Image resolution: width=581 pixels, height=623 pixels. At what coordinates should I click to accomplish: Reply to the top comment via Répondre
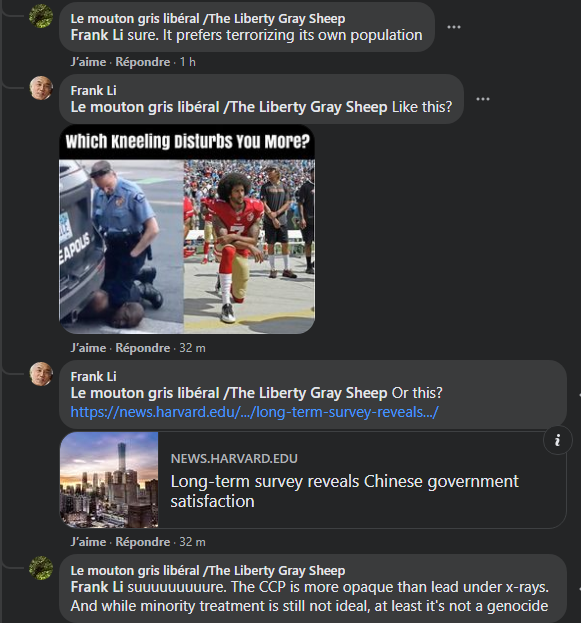coord(143,62)
